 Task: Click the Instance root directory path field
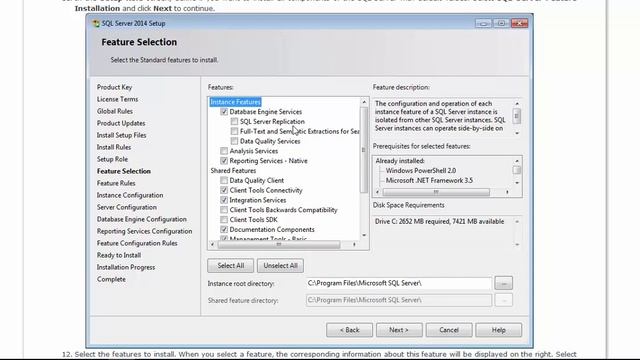[x=399, y=283]
